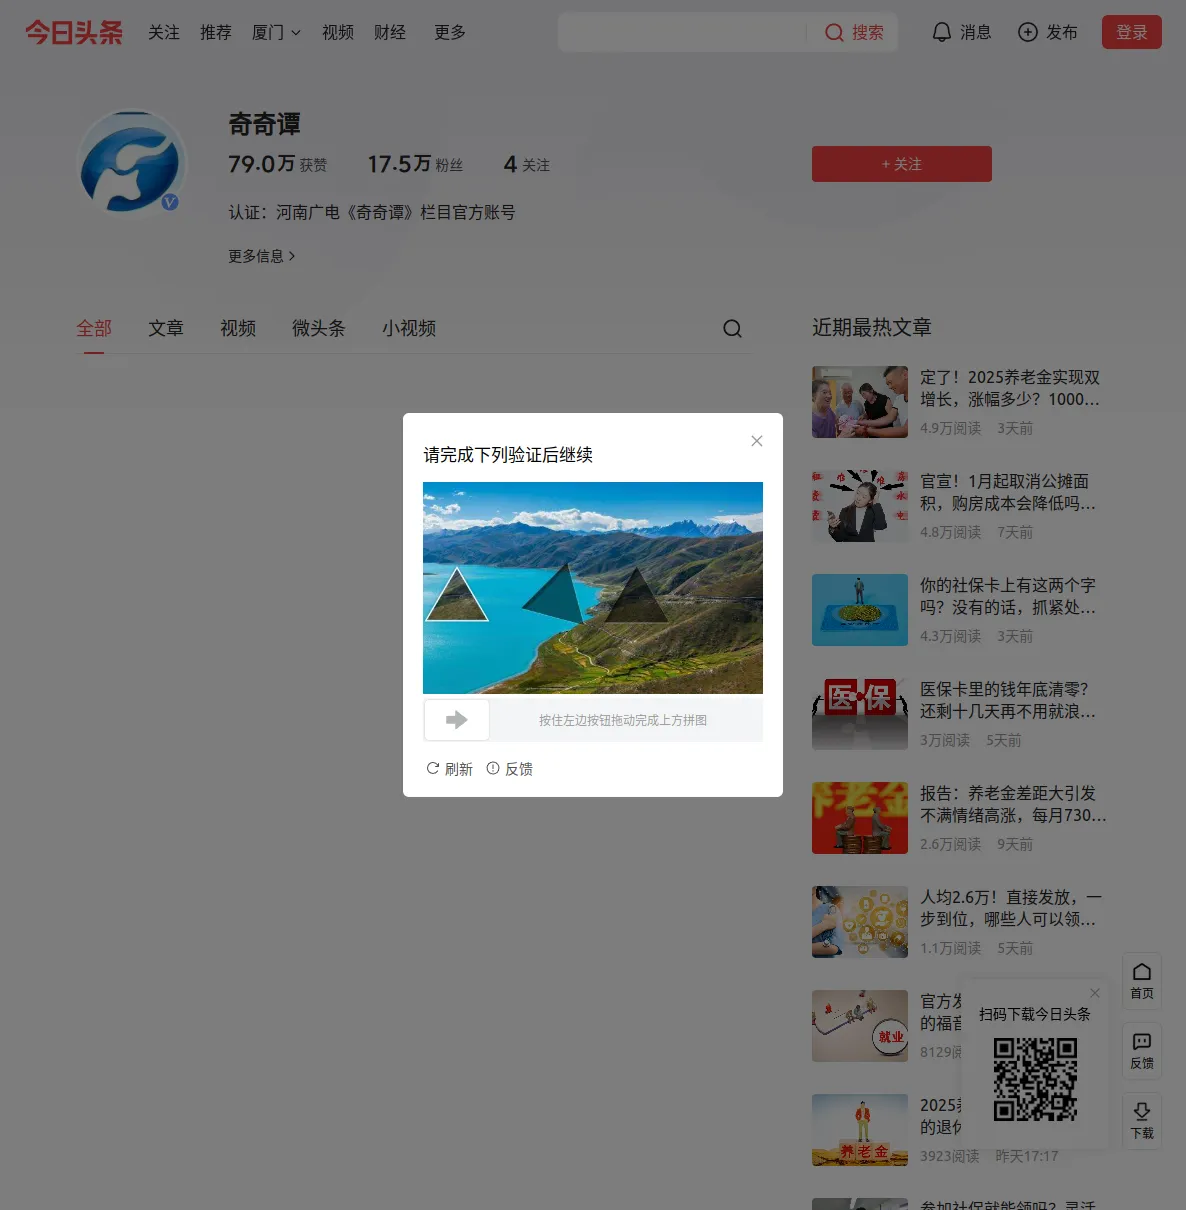Click the 今日头条 logo
Screen dimensions: 1186x1210
(74, 32)
